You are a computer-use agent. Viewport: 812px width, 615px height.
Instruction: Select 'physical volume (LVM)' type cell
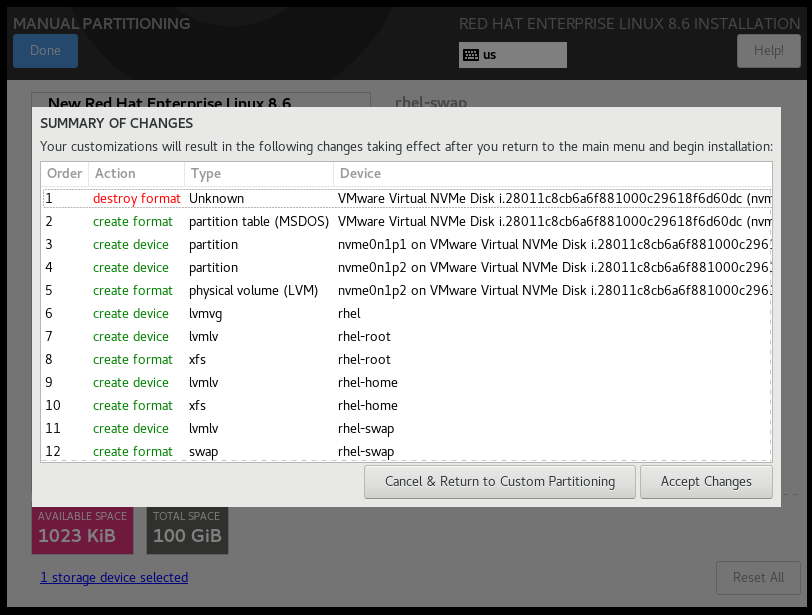[253, 291]
